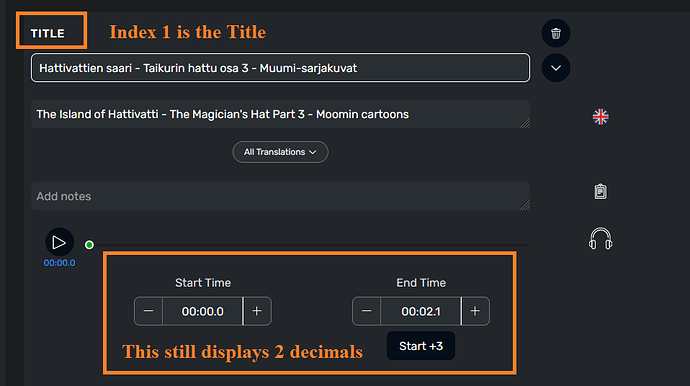Click the headphones audio icon
This screenshot has height=386, width=690.
pyautogui.click(x=600, y=239)
